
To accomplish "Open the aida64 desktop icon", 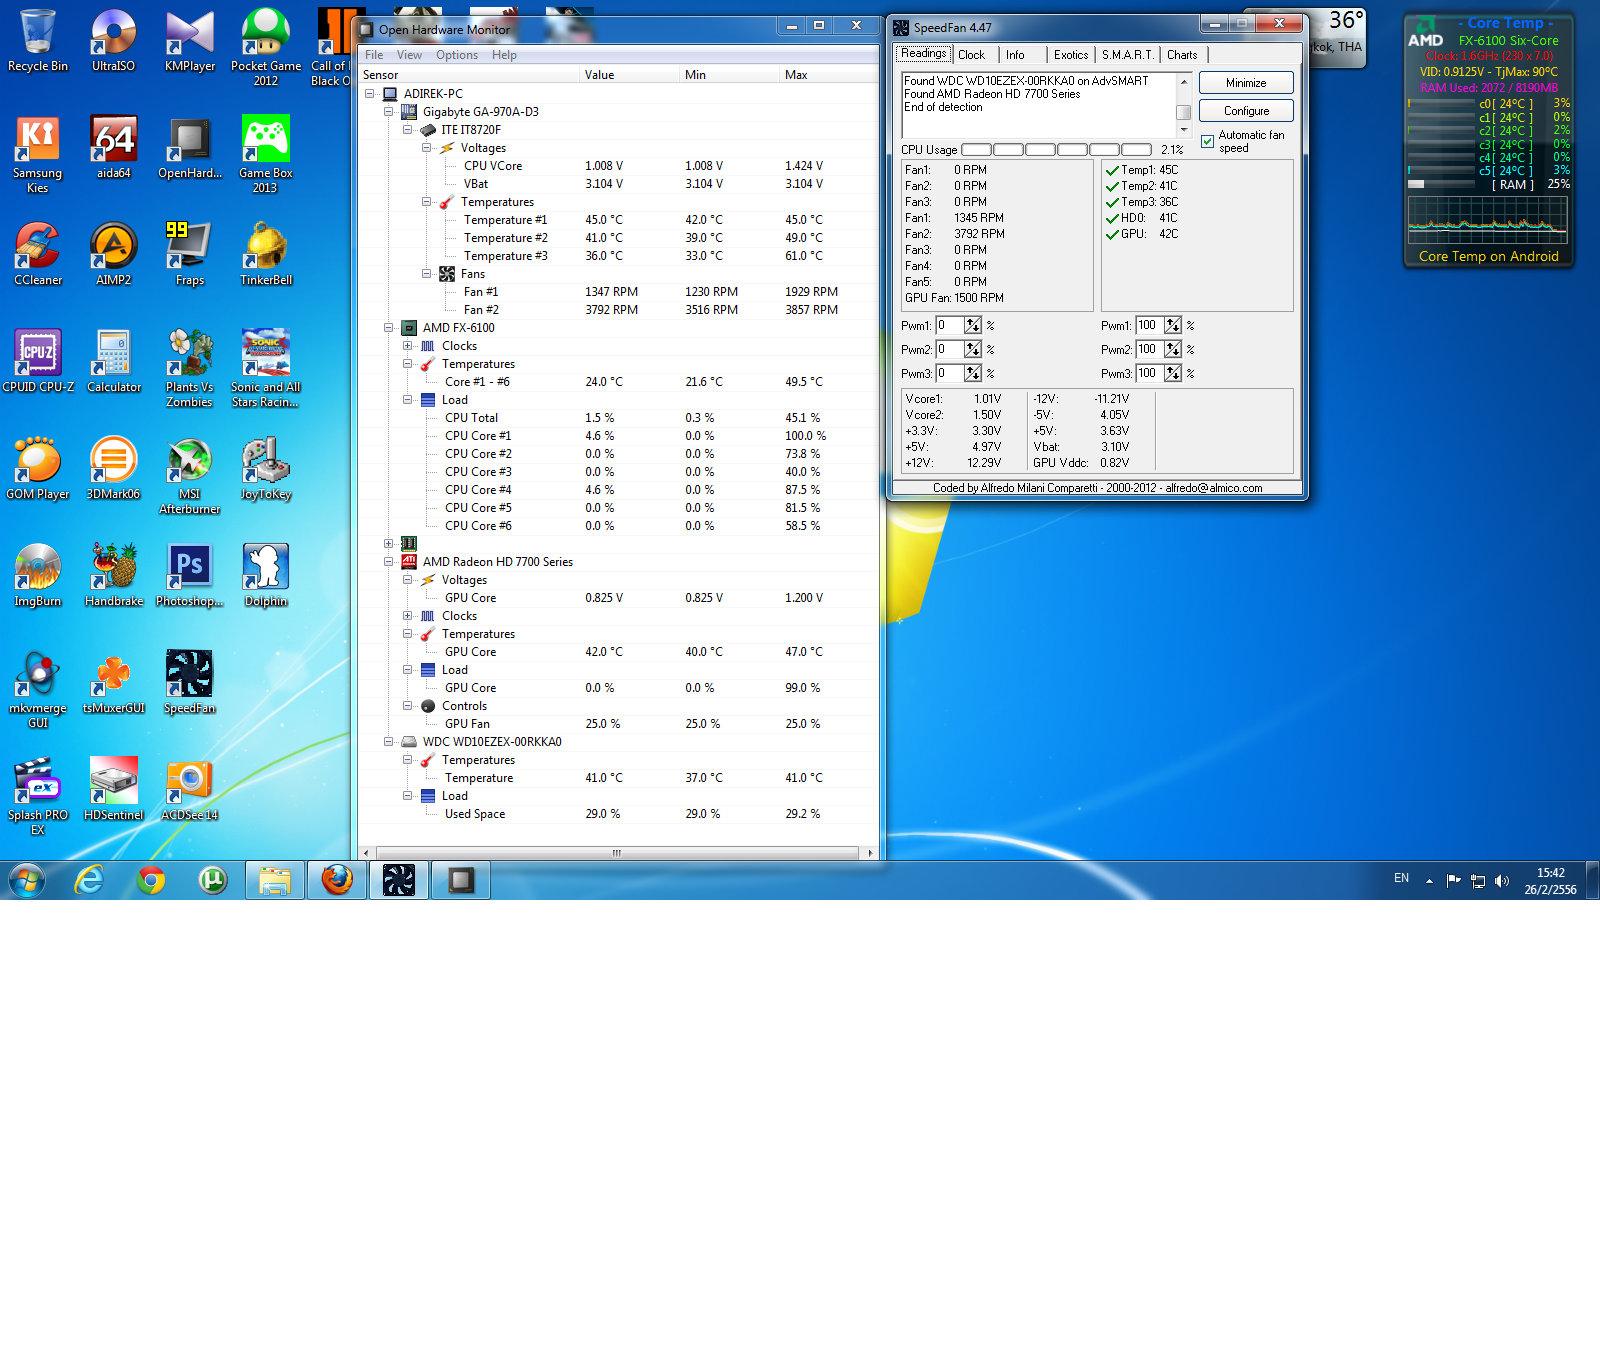I will [114, 148].
